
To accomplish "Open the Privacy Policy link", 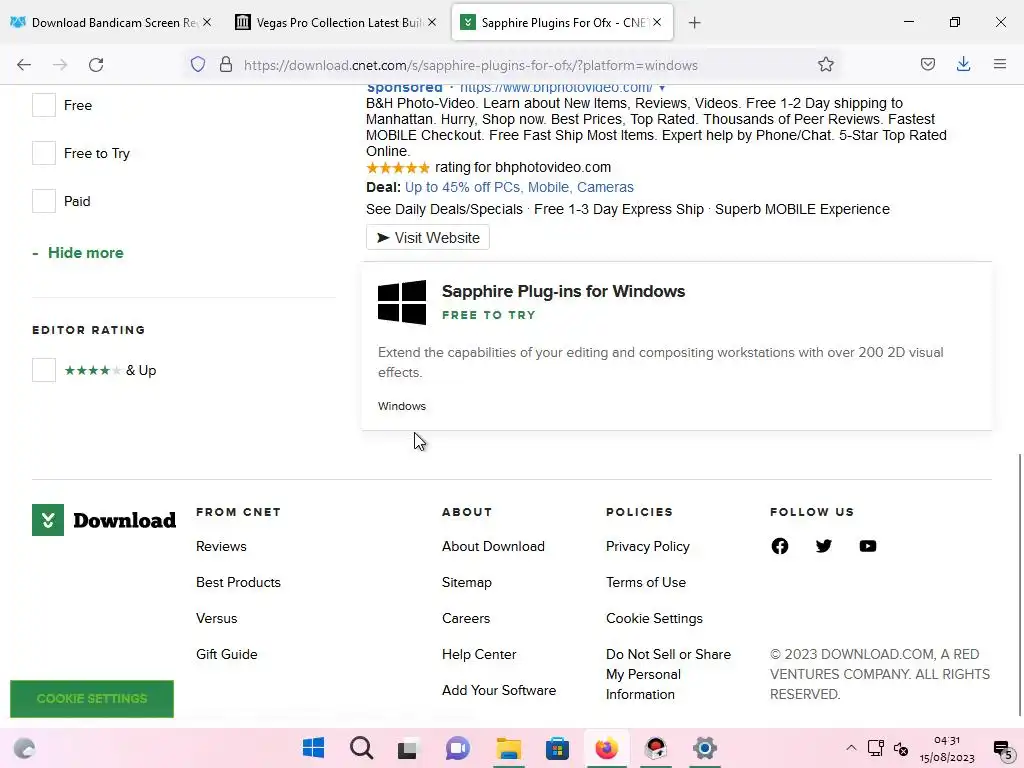I will coord(648,547).
